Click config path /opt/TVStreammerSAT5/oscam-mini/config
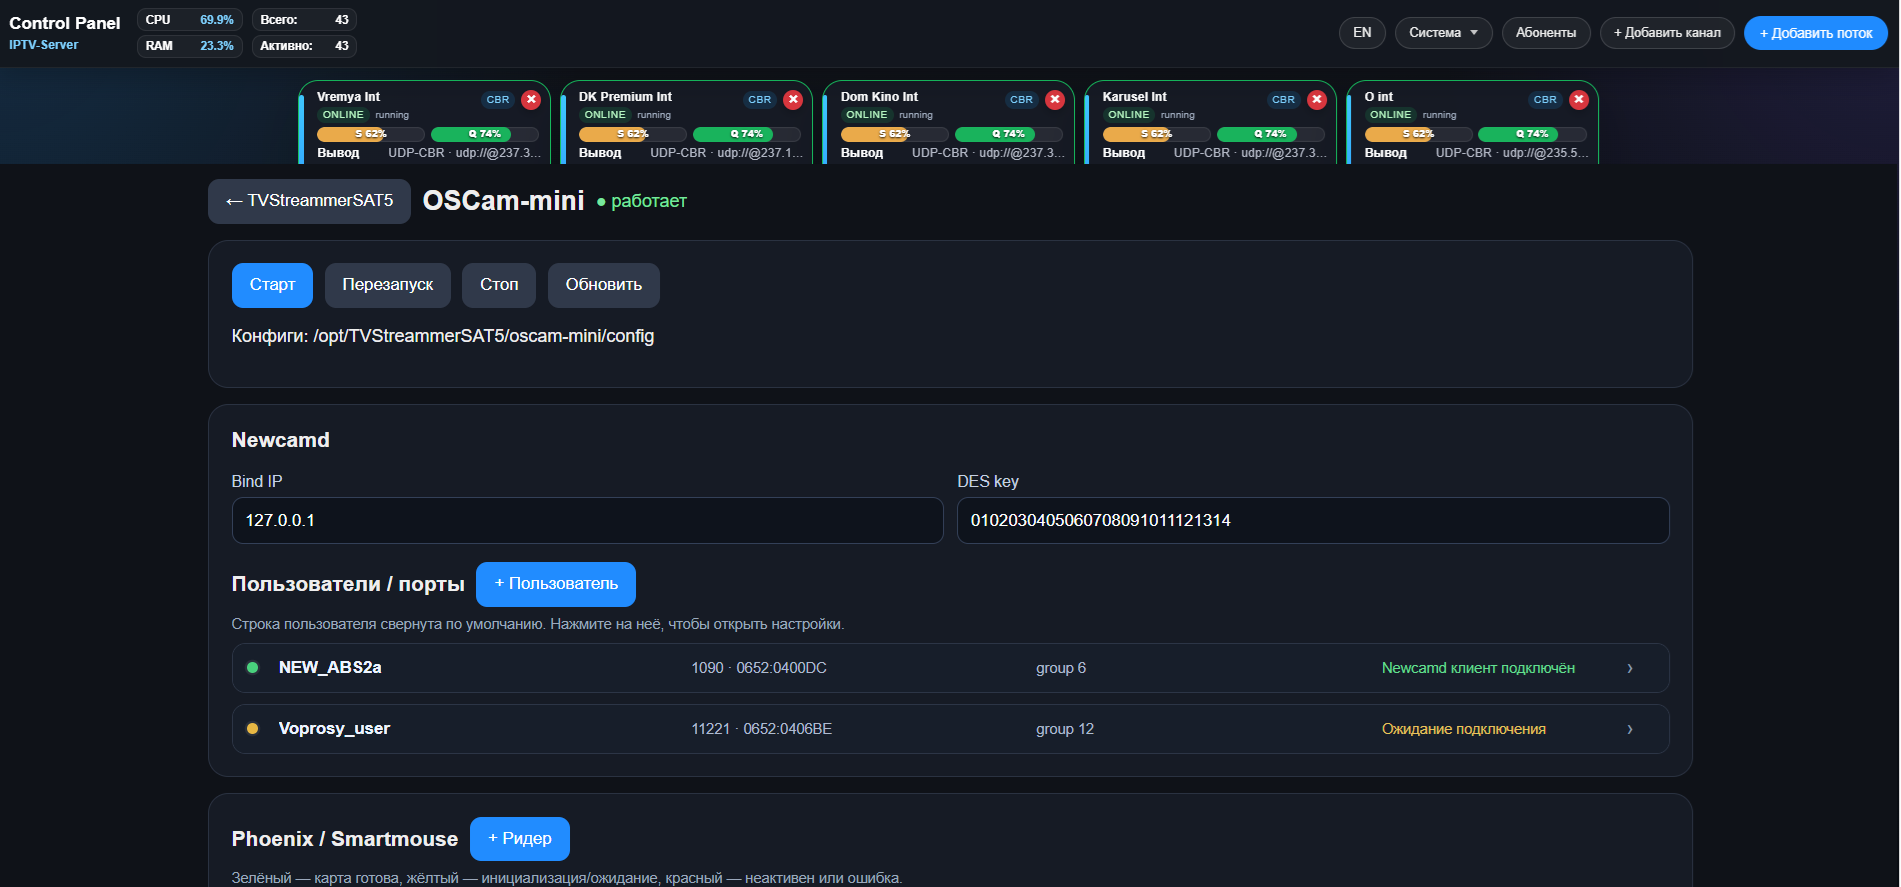 click(484, 336)
